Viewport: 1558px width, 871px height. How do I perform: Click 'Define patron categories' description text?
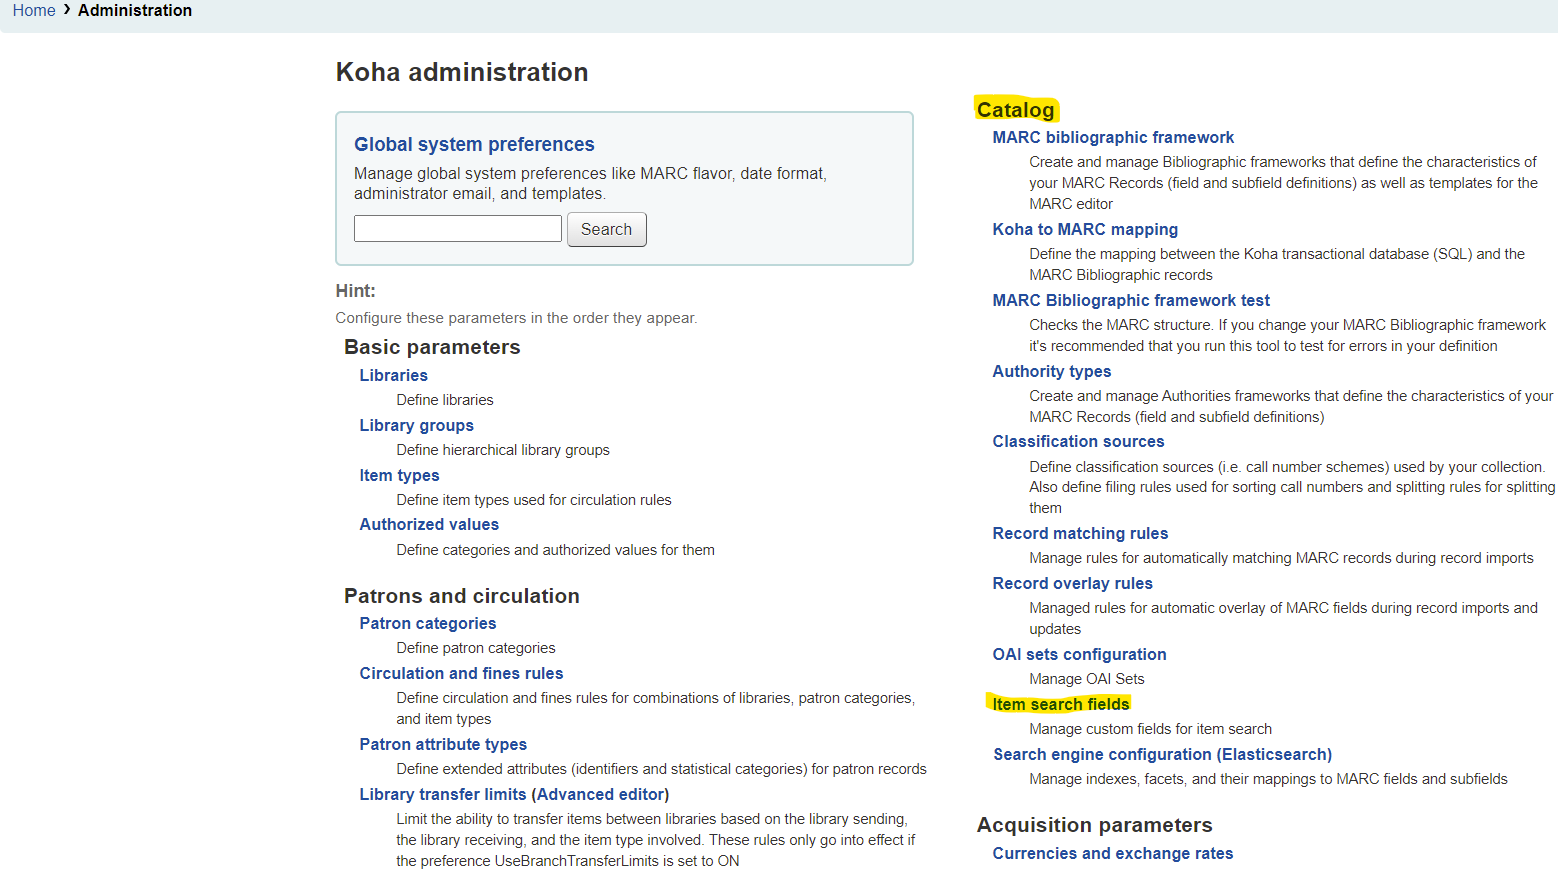click(476, 648)
